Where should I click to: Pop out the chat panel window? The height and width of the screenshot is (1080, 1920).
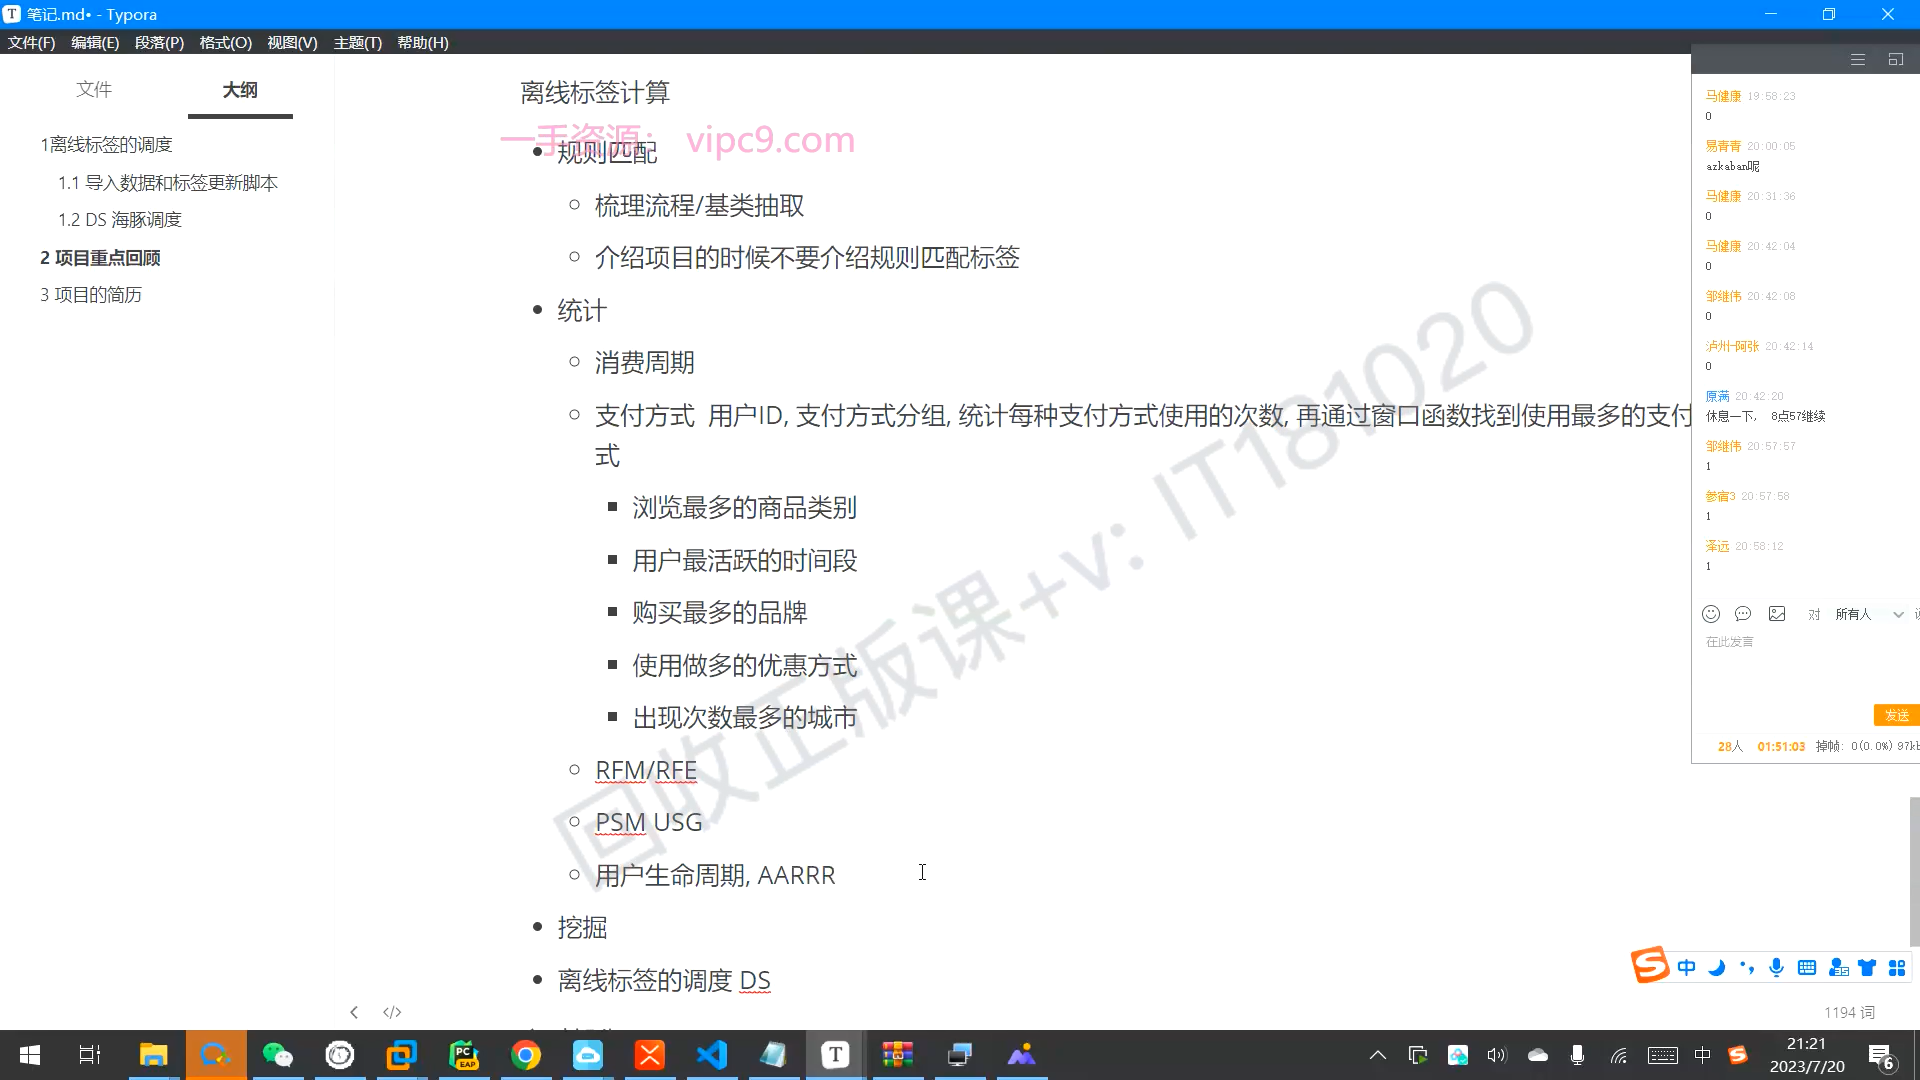[1895, 60]
